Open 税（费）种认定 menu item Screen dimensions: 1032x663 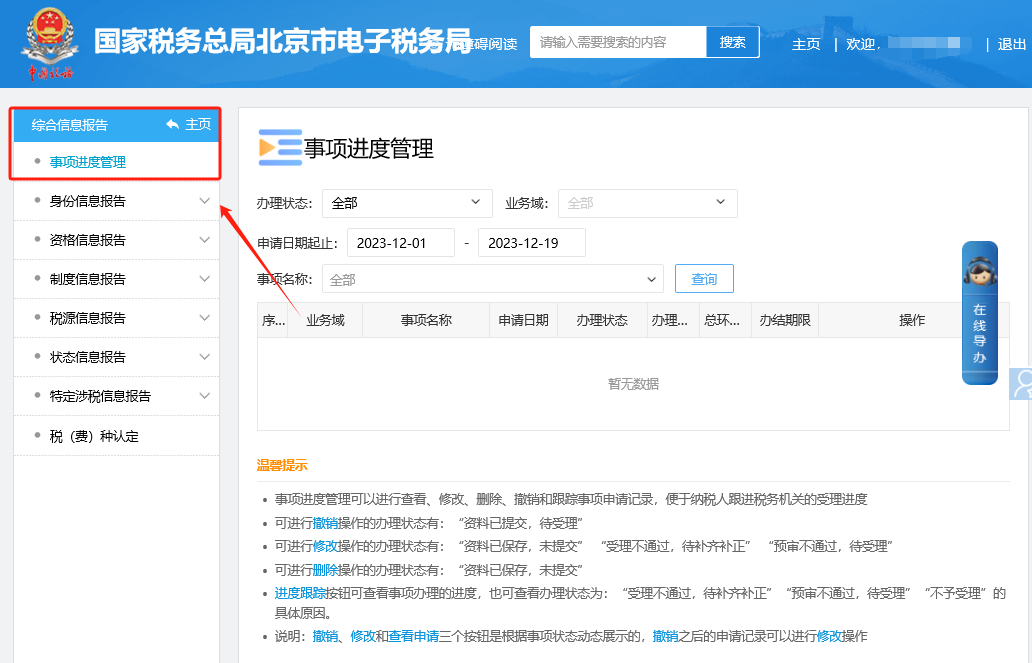point(94,436)
